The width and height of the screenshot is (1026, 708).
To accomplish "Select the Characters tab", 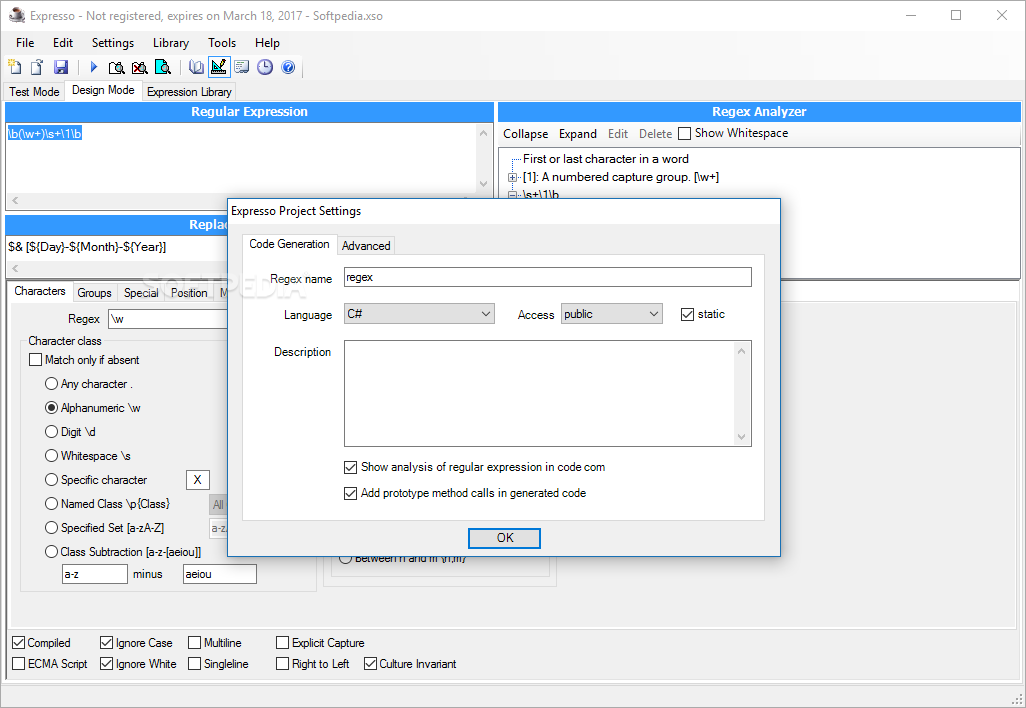I will coord(40,291).
